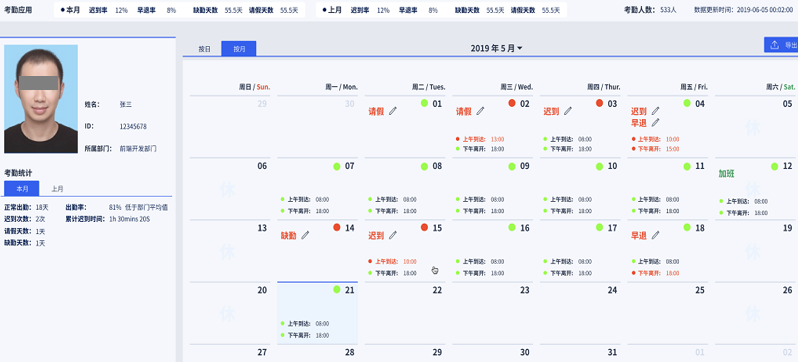Click the employee profile photo
The image size is (798, 362).
tap(41, 99)
